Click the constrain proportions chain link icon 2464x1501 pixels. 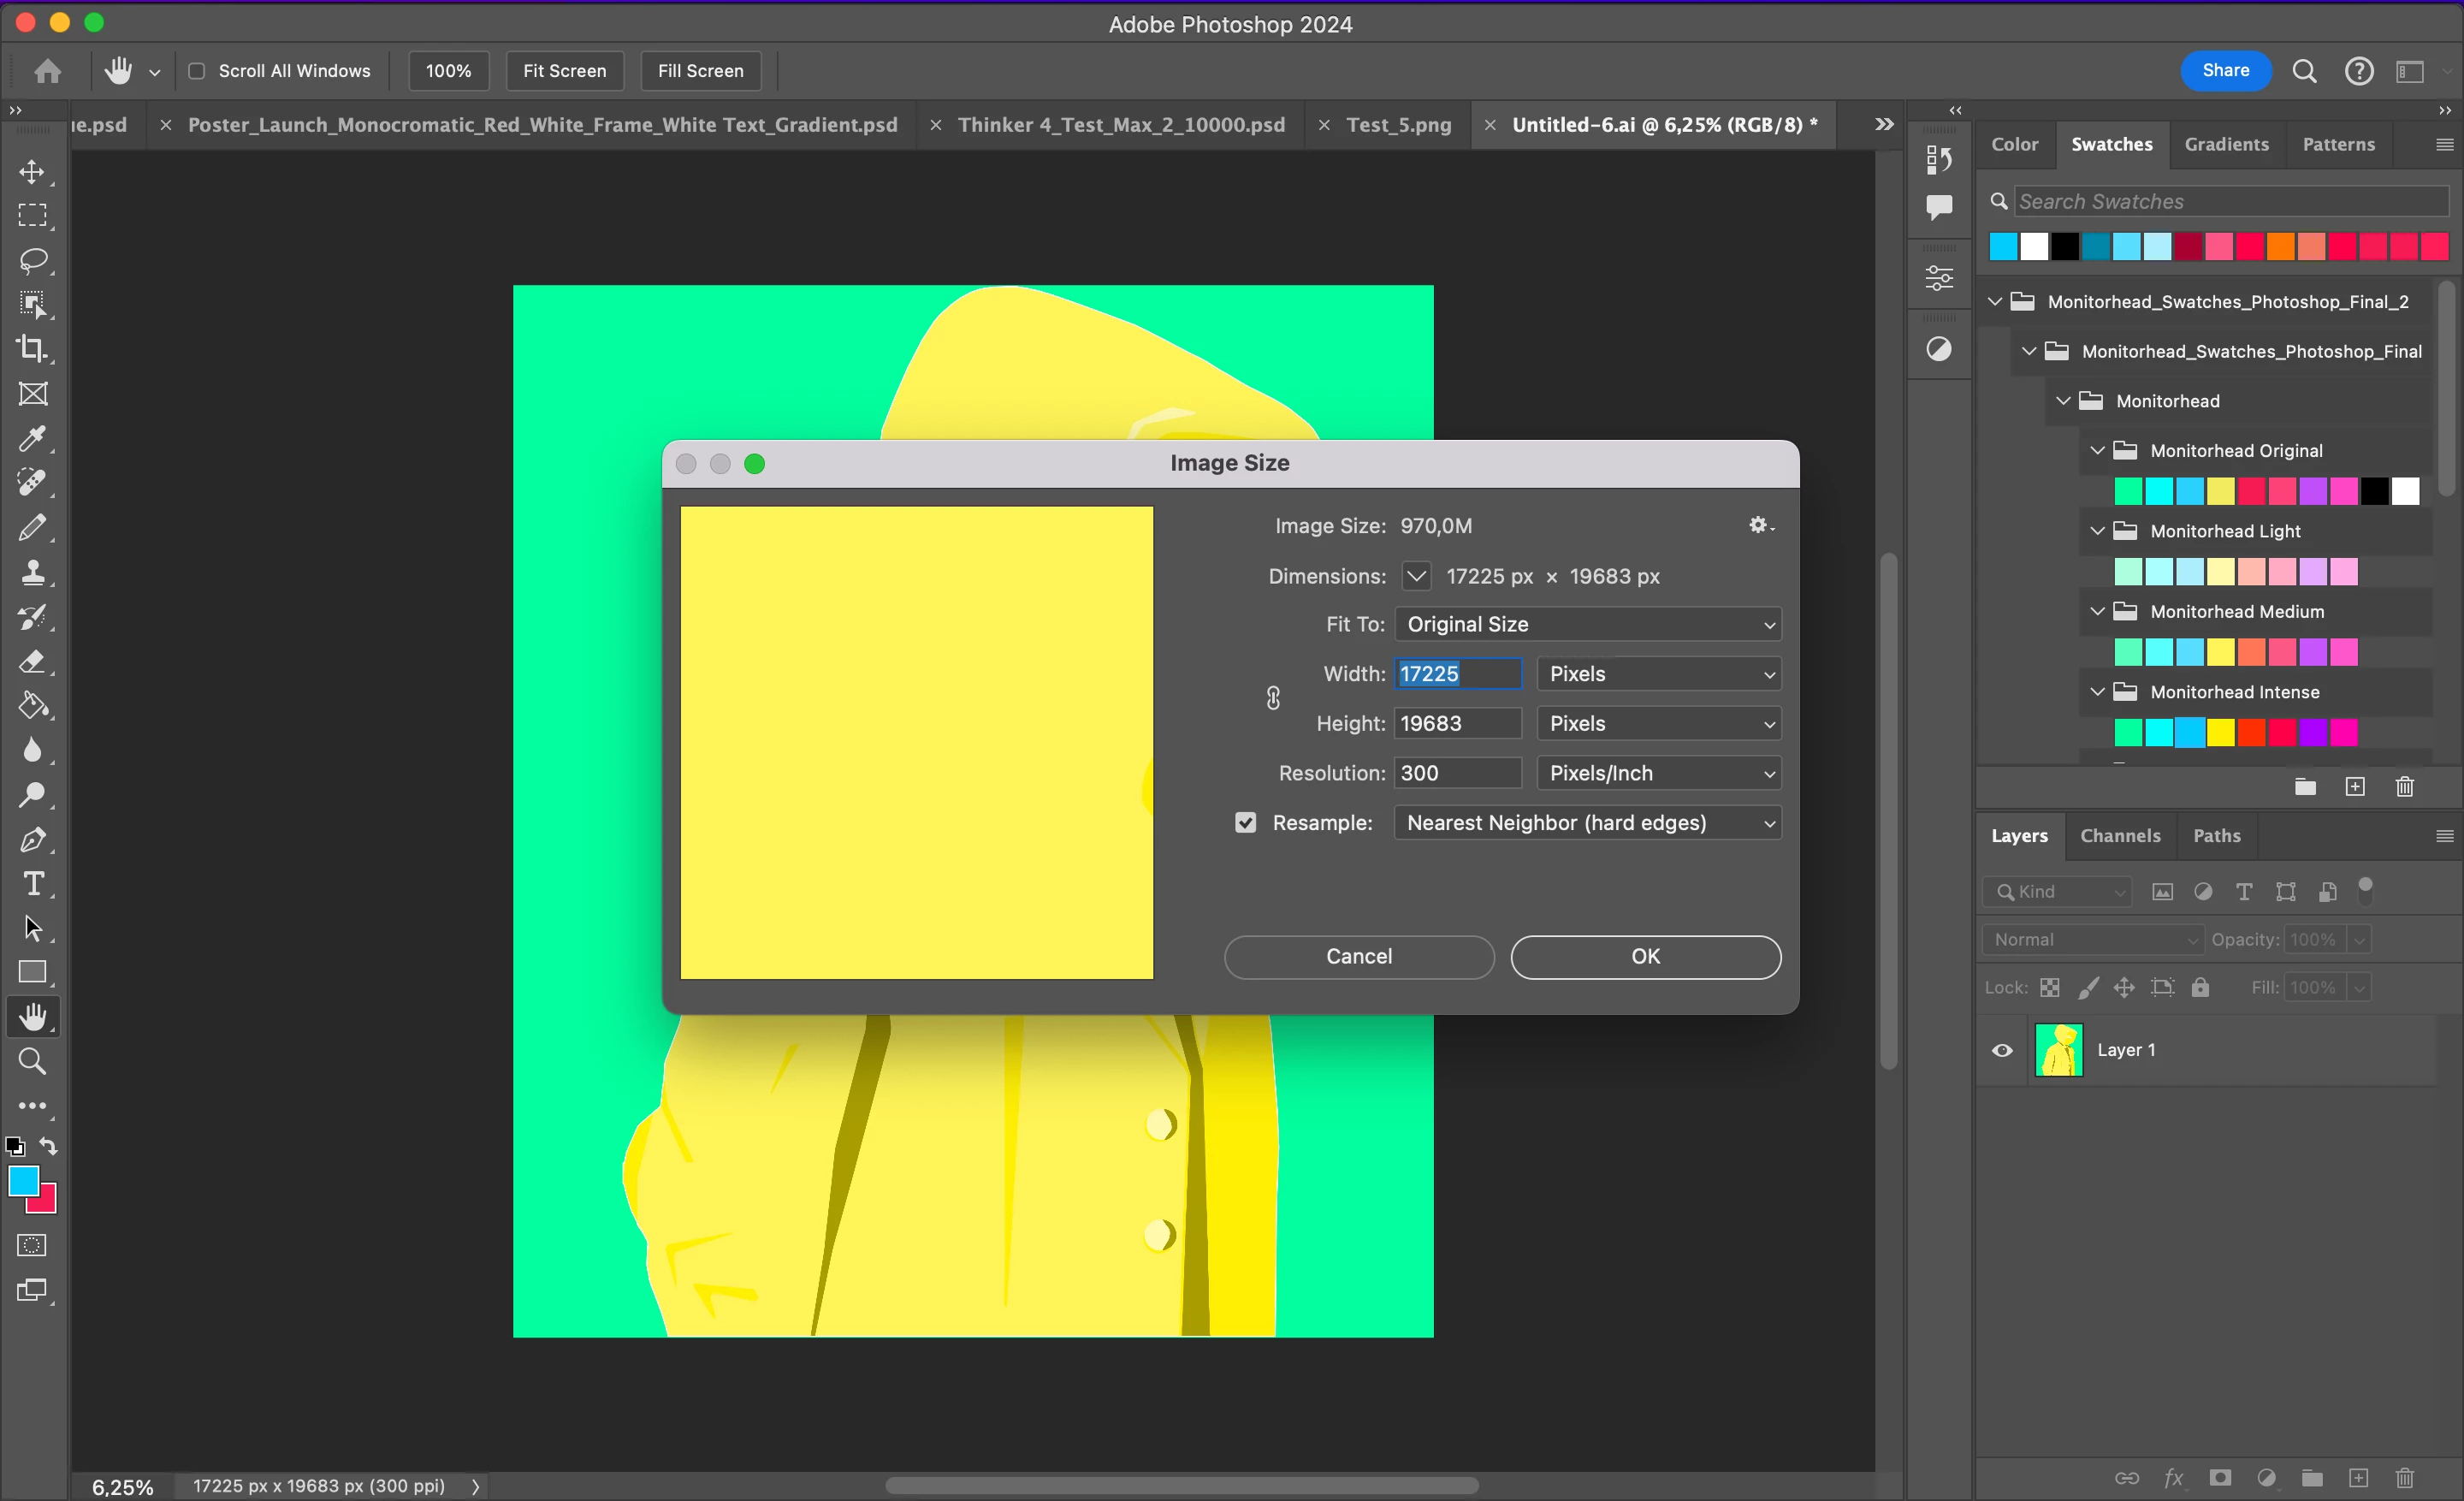pos(1273,698)
